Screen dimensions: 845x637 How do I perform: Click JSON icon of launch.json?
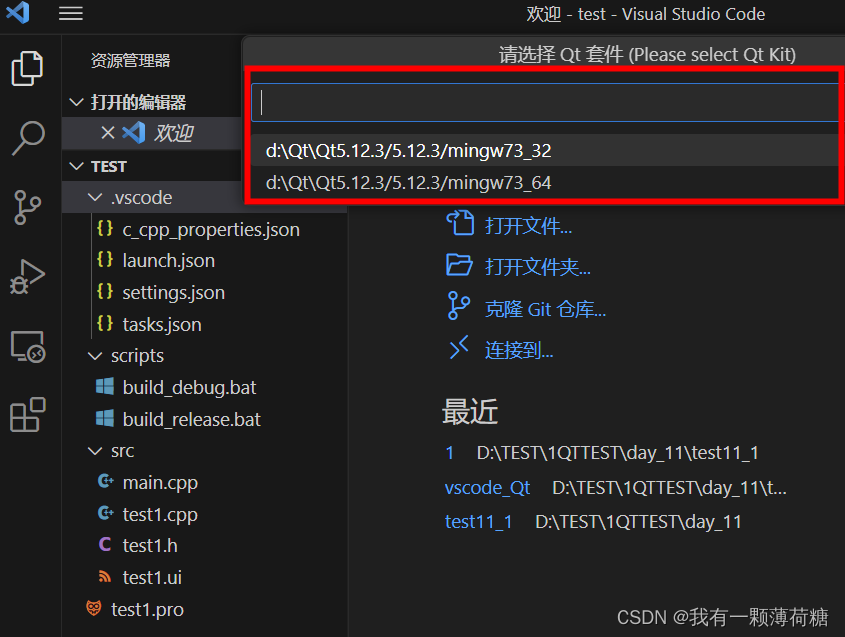[105, 260]
